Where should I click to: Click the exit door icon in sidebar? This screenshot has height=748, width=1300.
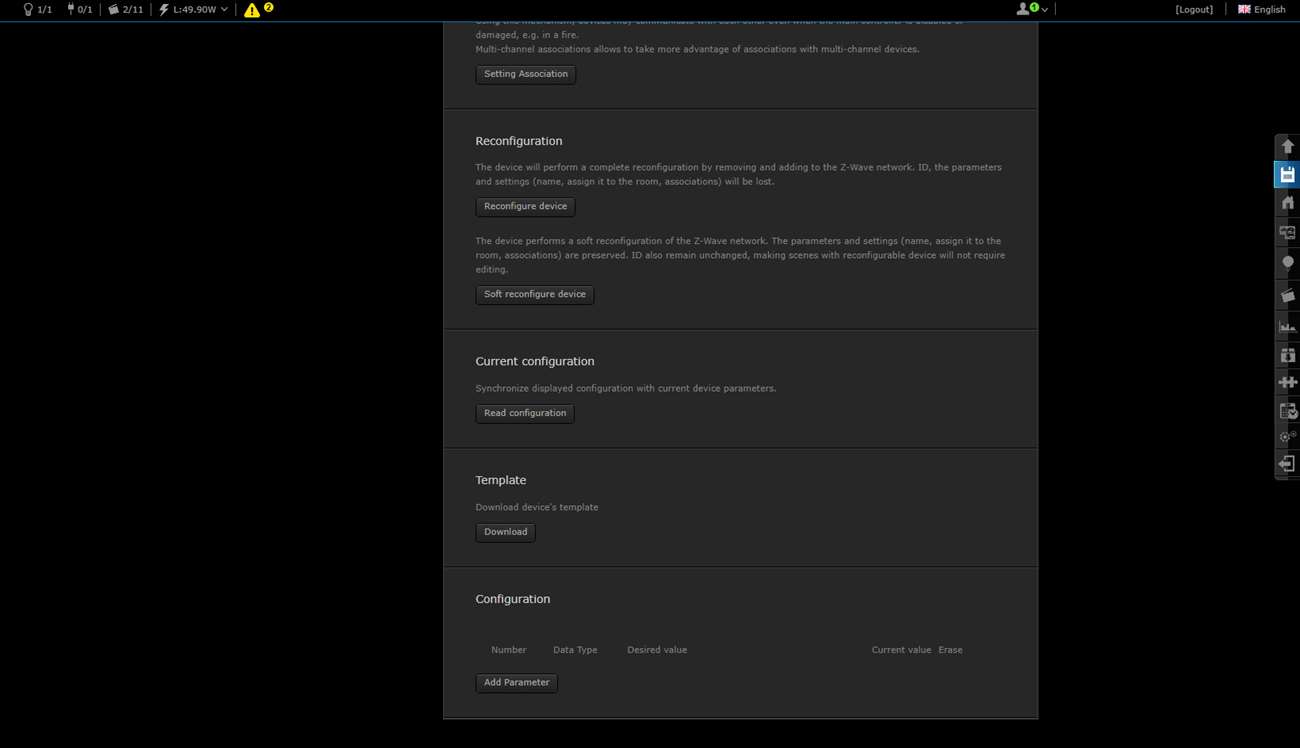(1287, 464)
